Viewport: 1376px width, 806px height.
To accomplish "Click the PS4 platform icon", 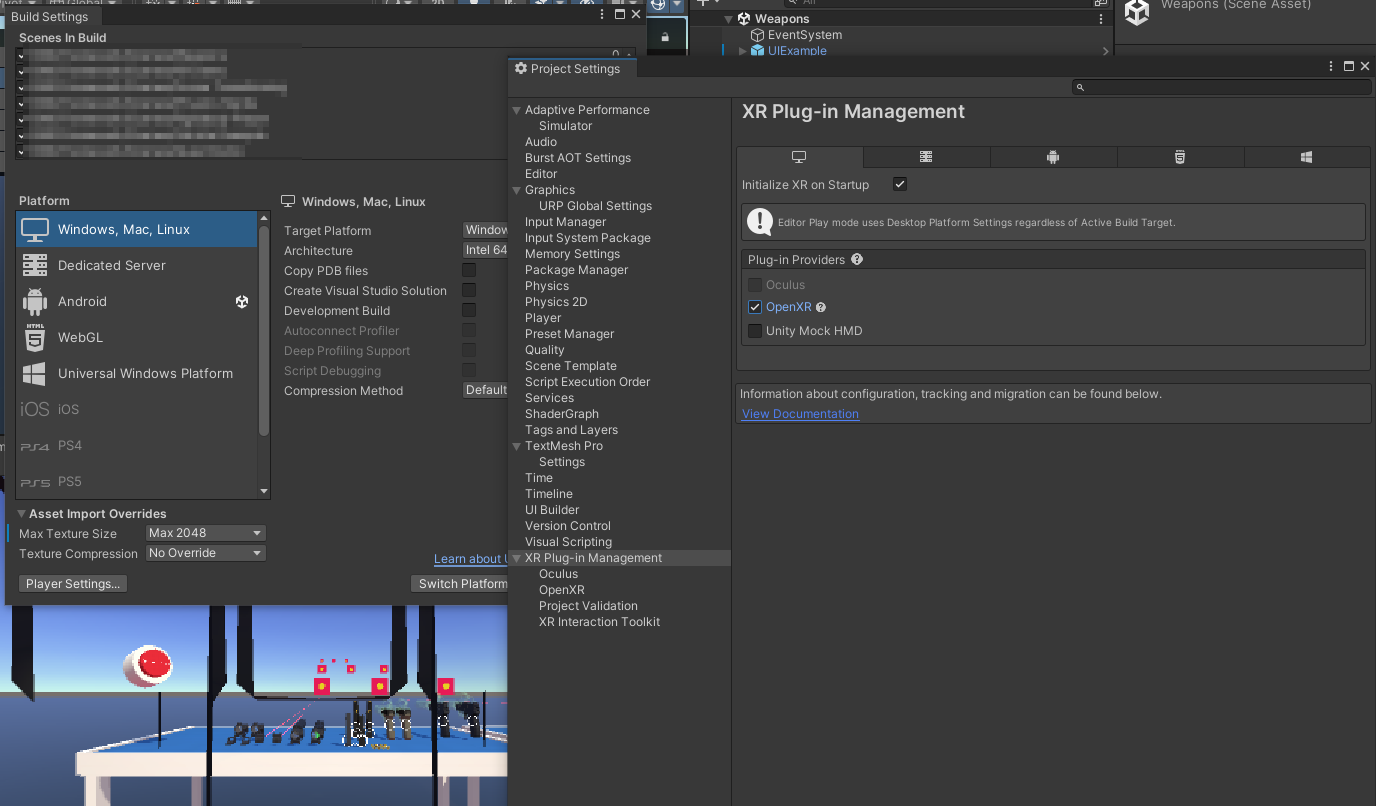I will point(35,446).
